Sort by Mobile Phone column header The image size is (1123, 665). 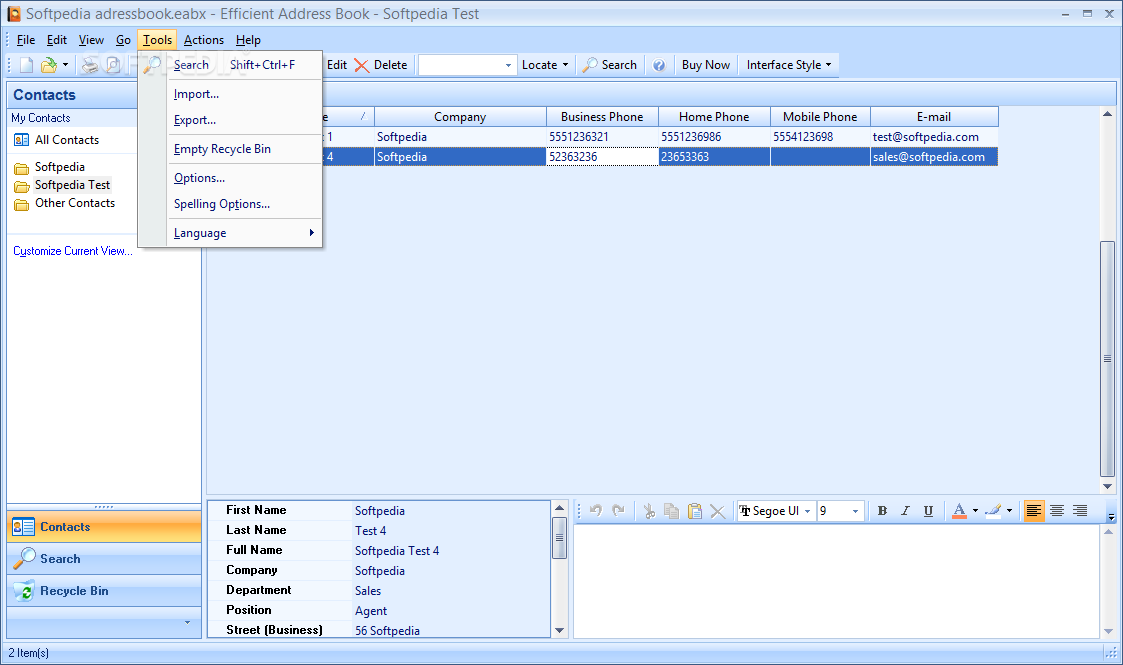(x=820, y=117)
